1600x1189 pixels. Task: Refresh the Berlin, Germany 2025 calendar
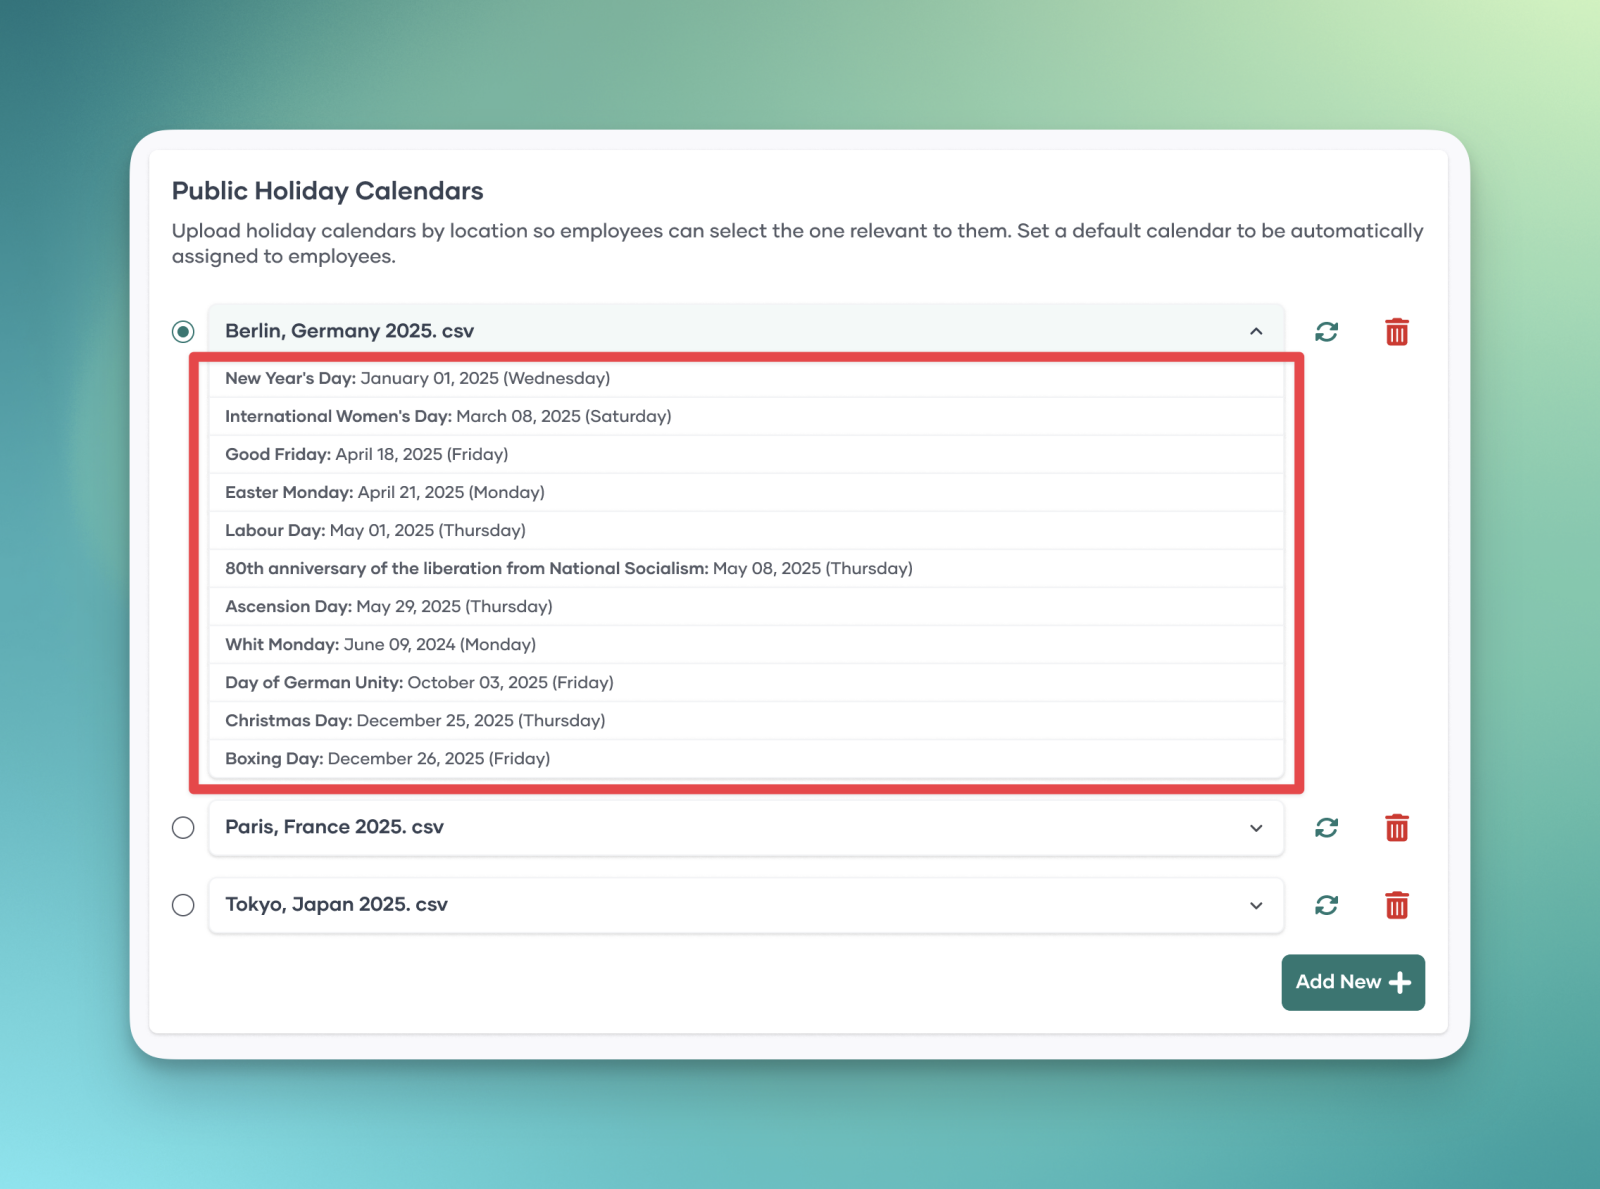1326,332
